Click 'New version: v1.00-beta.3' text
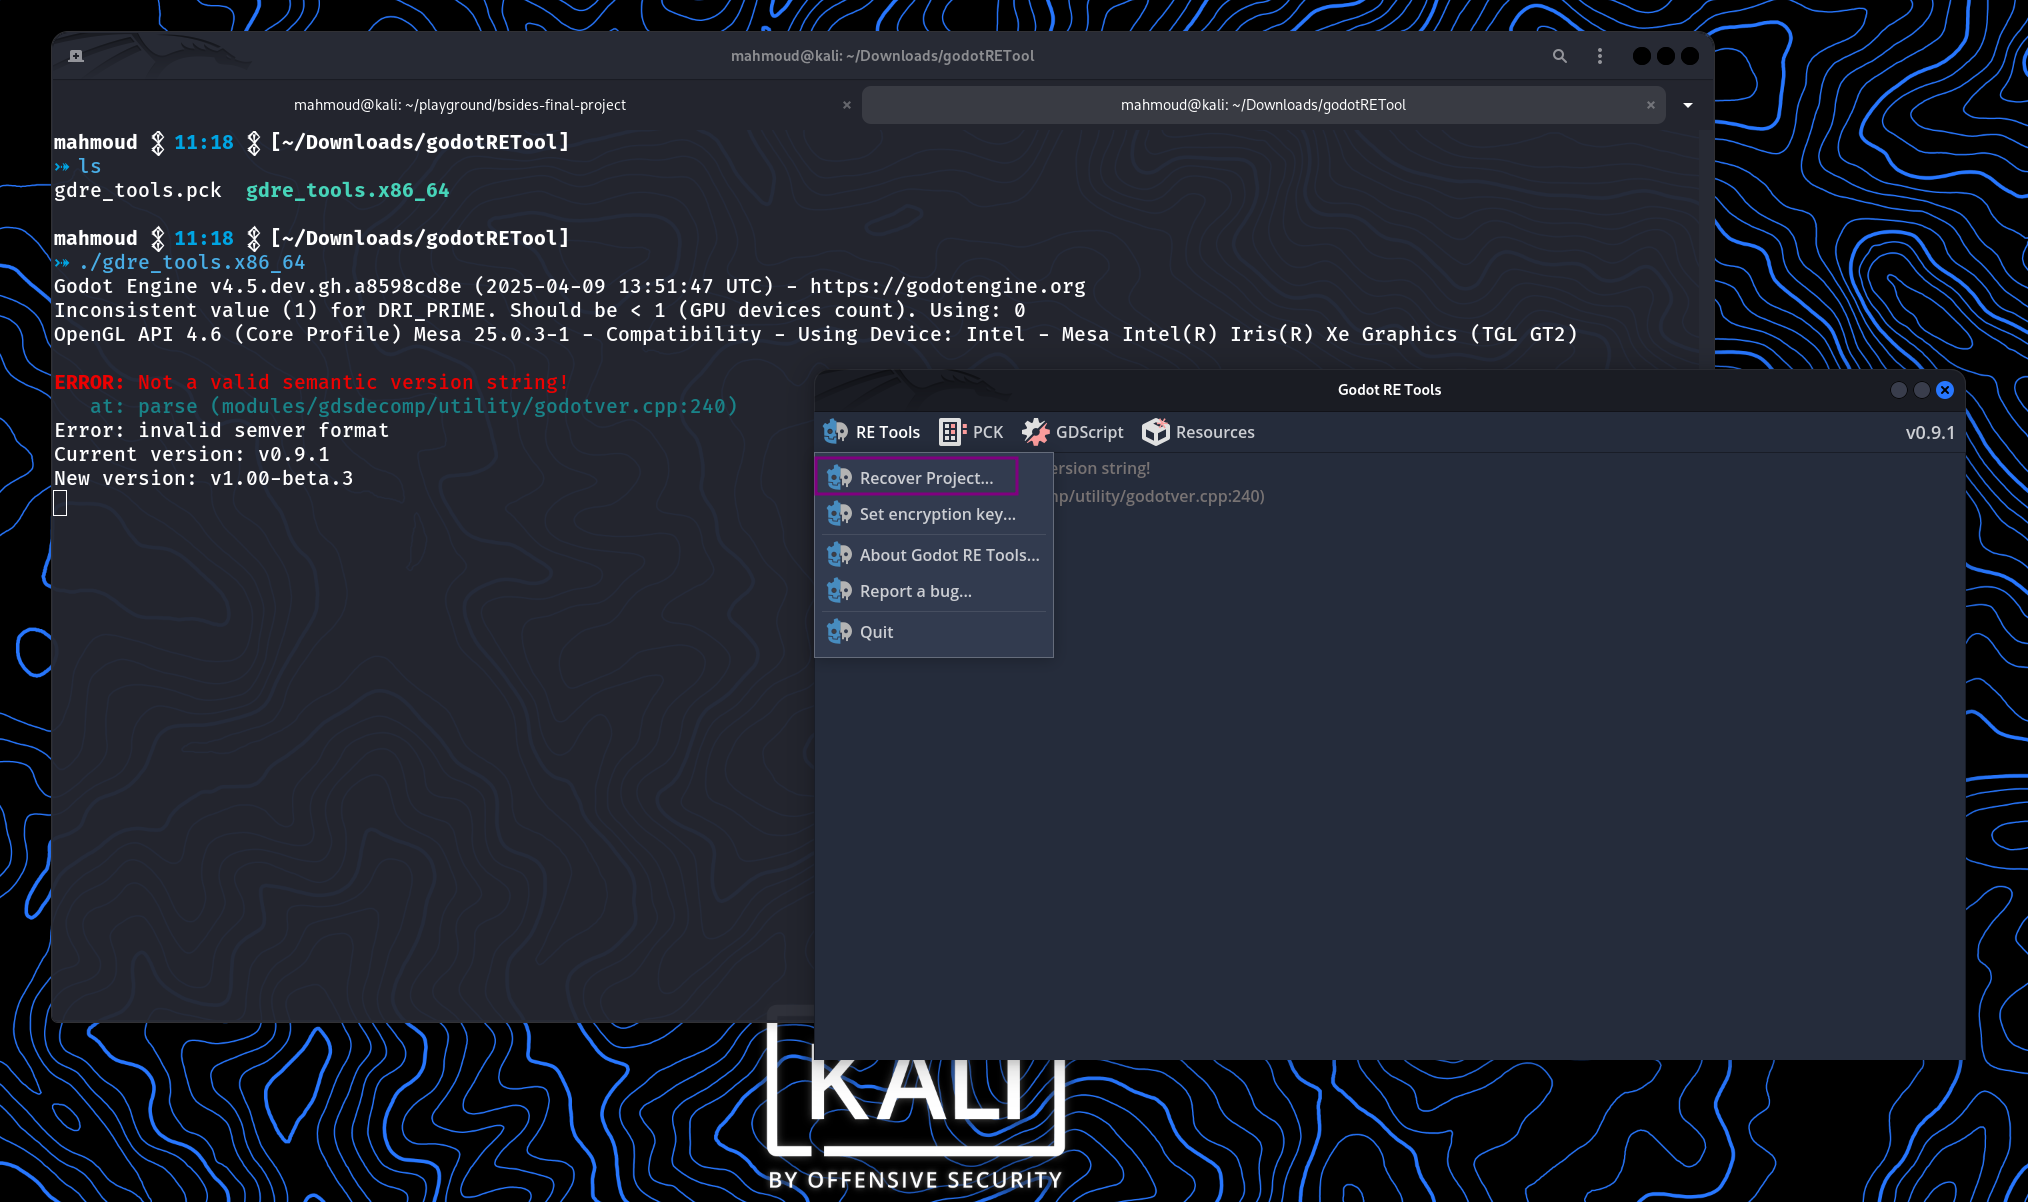Image resolution: width=2028 pixels, height=1202 pixels. [203, 478]
